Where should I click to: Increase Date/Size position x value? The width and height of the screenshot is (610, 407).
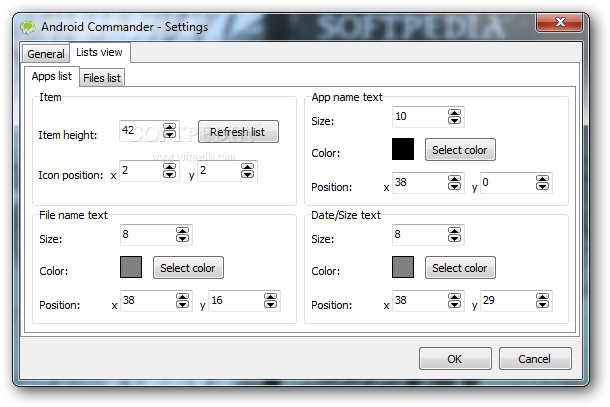pyautogui.click(x=454, y=296)
